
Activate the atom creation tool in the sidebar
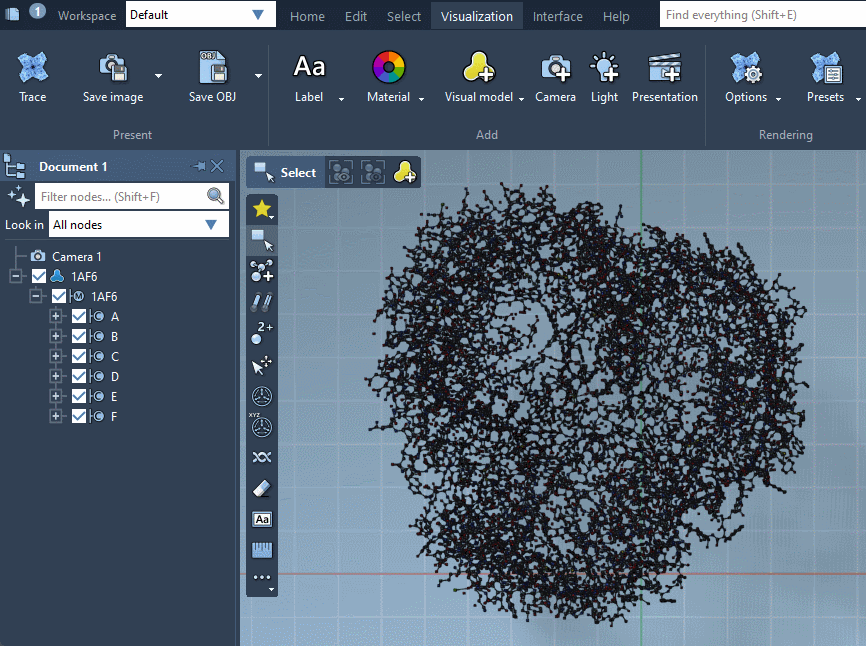[x=261, y=270]
